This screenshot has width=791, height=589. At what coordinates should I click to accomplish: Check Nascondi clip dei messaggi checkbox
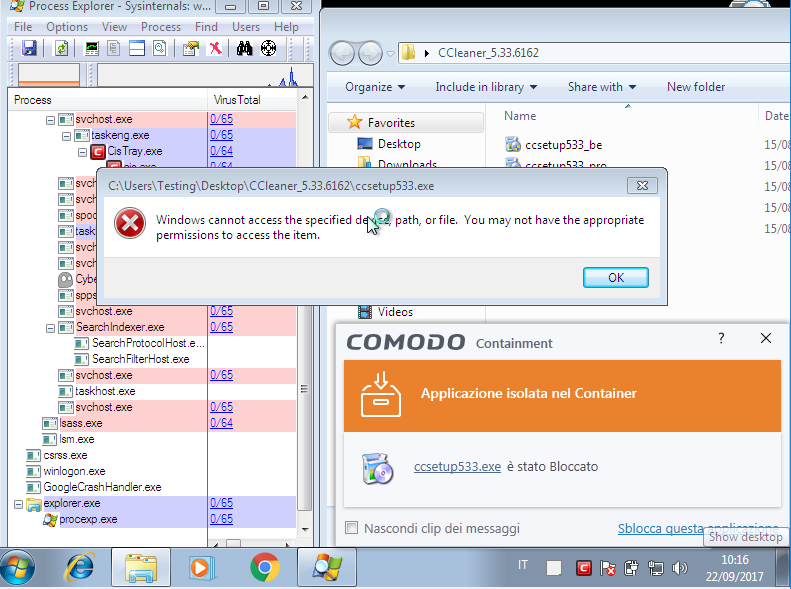352,528
